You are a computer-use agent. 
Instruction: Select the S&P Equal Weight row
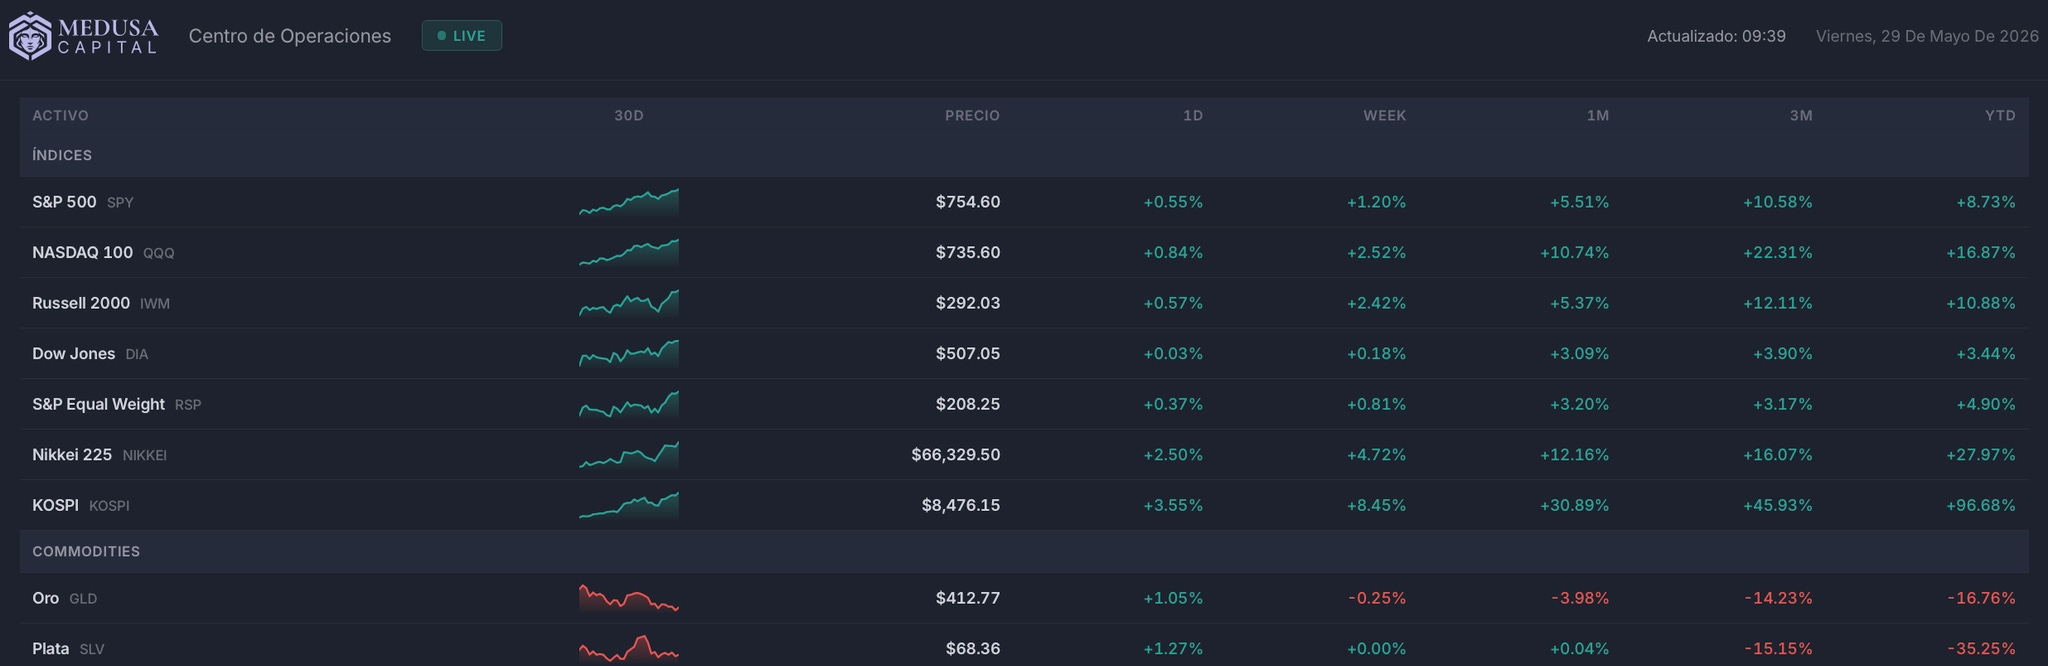(1024, 404)
